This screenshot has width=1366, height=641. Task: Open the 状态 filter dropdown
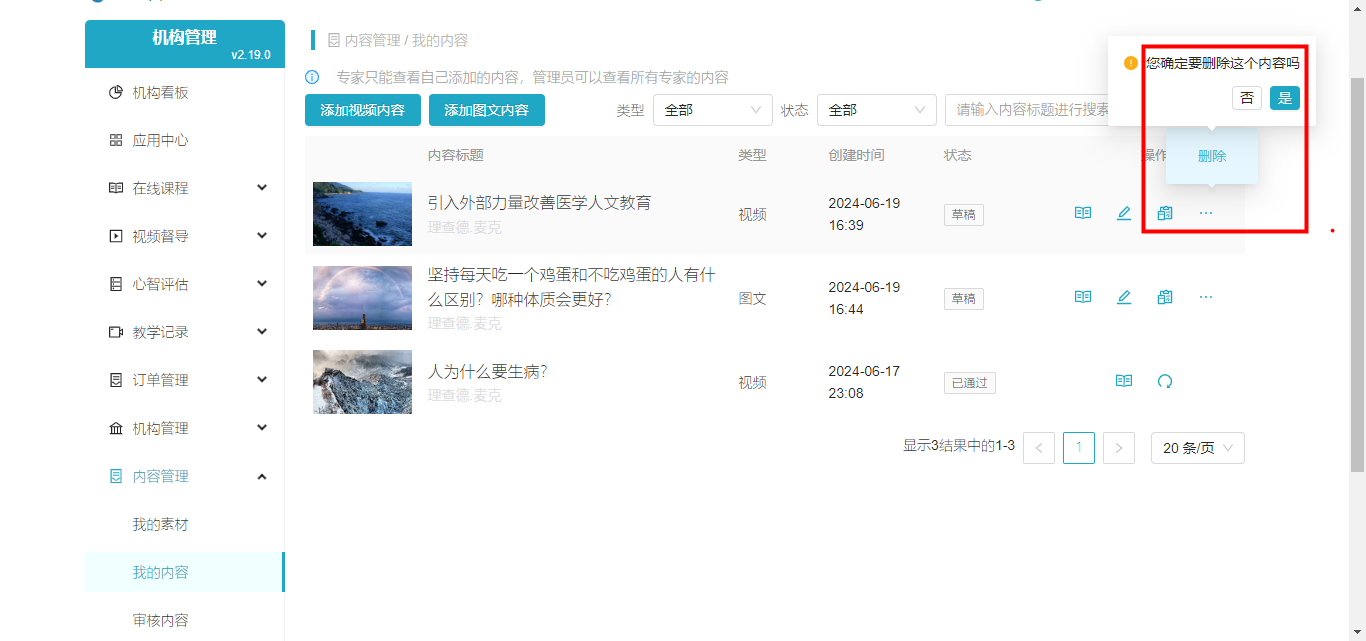(x=877, y=110)
